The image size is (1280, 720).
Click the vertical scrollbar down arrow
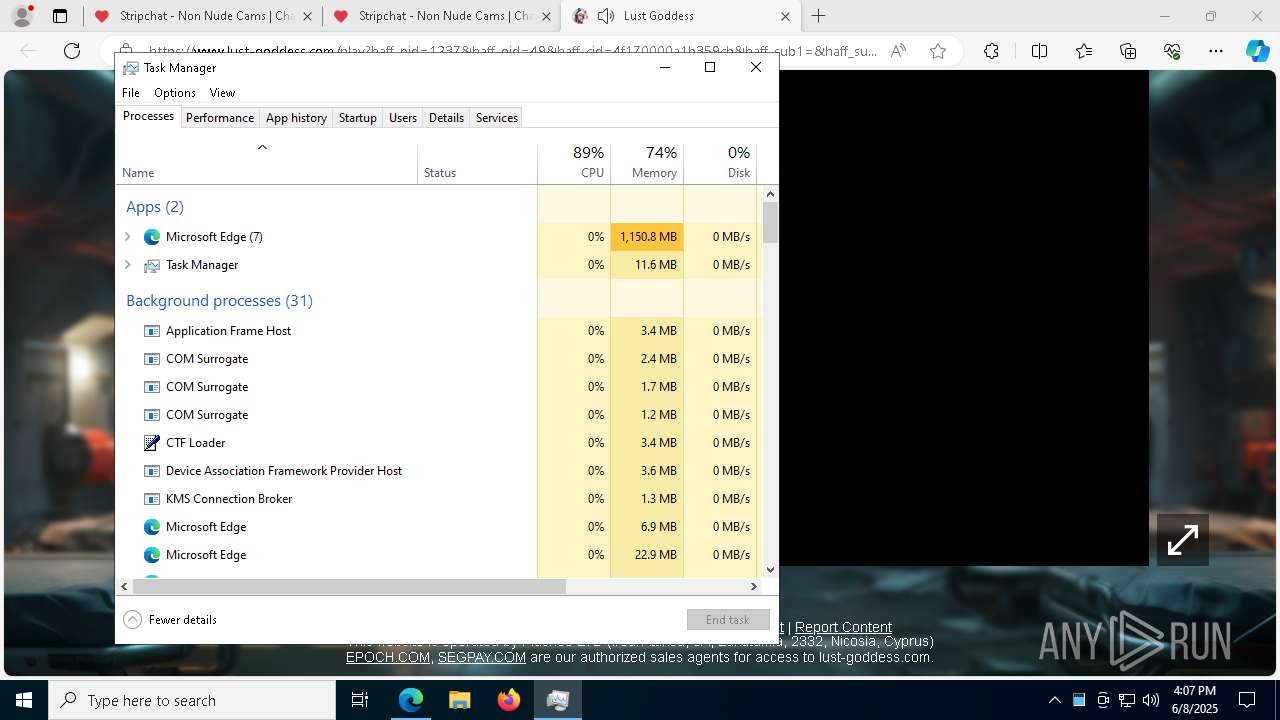pos(770,570)
